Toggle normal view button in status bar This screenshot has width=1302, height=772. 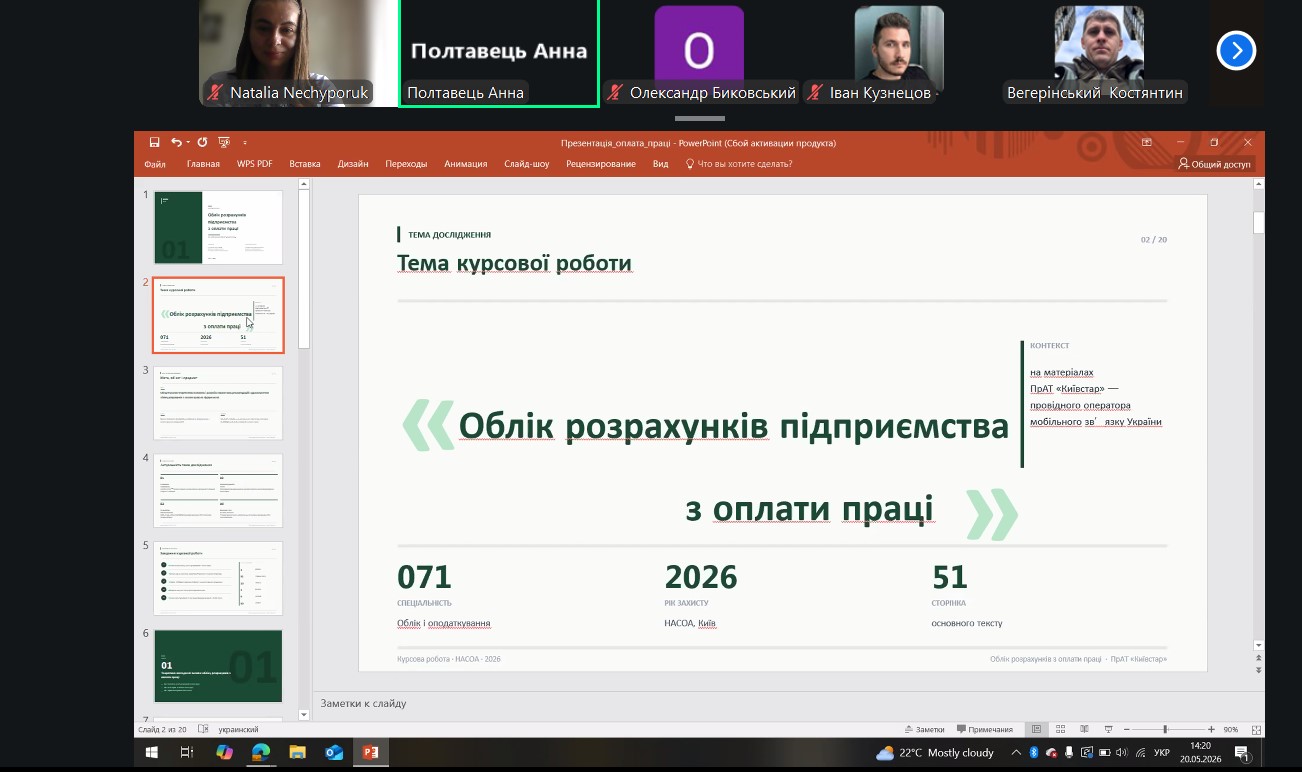point(1037,729)
